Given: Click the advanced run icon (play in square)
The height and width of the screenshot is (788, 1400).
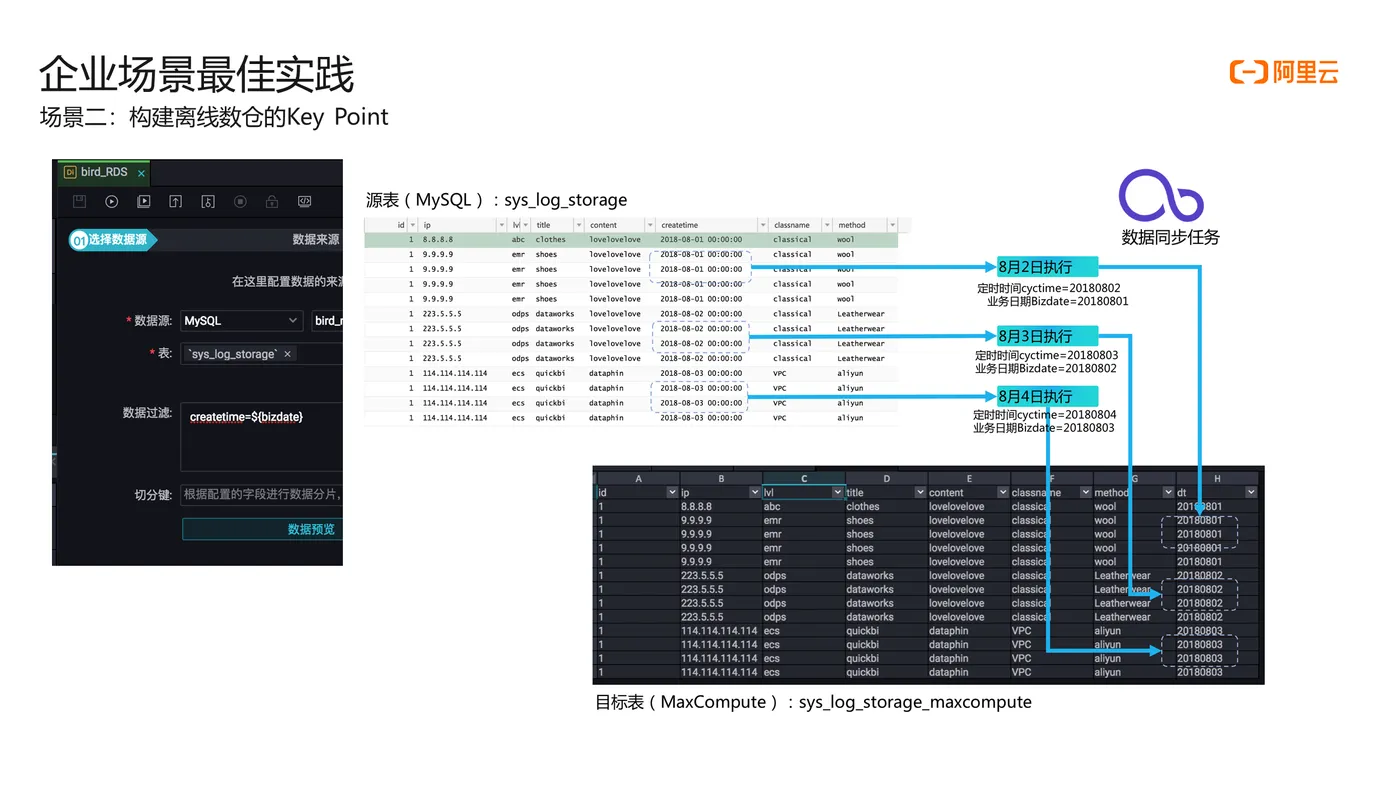Looking at the screenshot, I should (x=144, y=202).
